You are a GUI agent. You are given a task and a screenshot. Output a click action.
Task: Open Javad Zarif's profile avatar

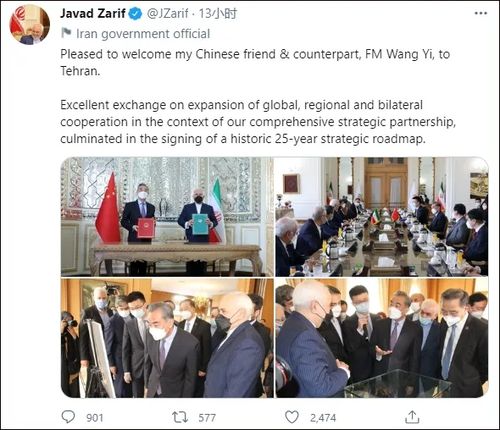point(30,25)
